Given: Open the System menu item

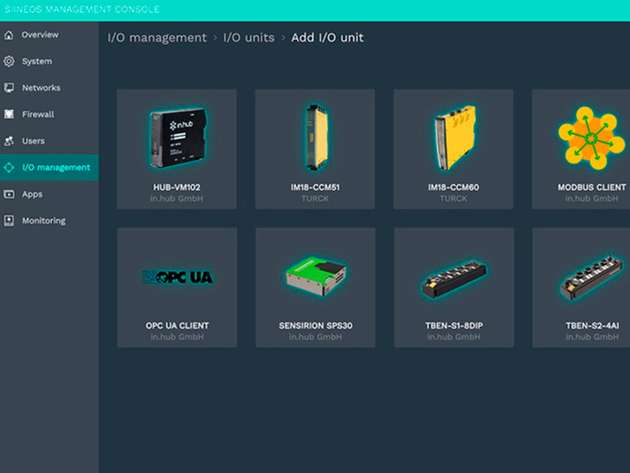Looking at the screenshot, I should (49, 61).
